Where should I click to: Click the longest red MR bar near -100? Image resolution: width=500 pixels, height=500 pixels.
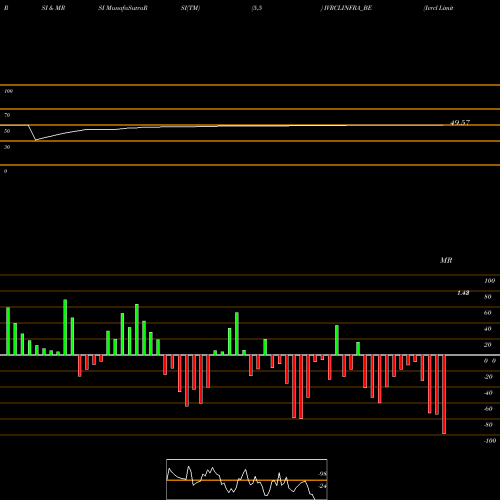[444, 394]
